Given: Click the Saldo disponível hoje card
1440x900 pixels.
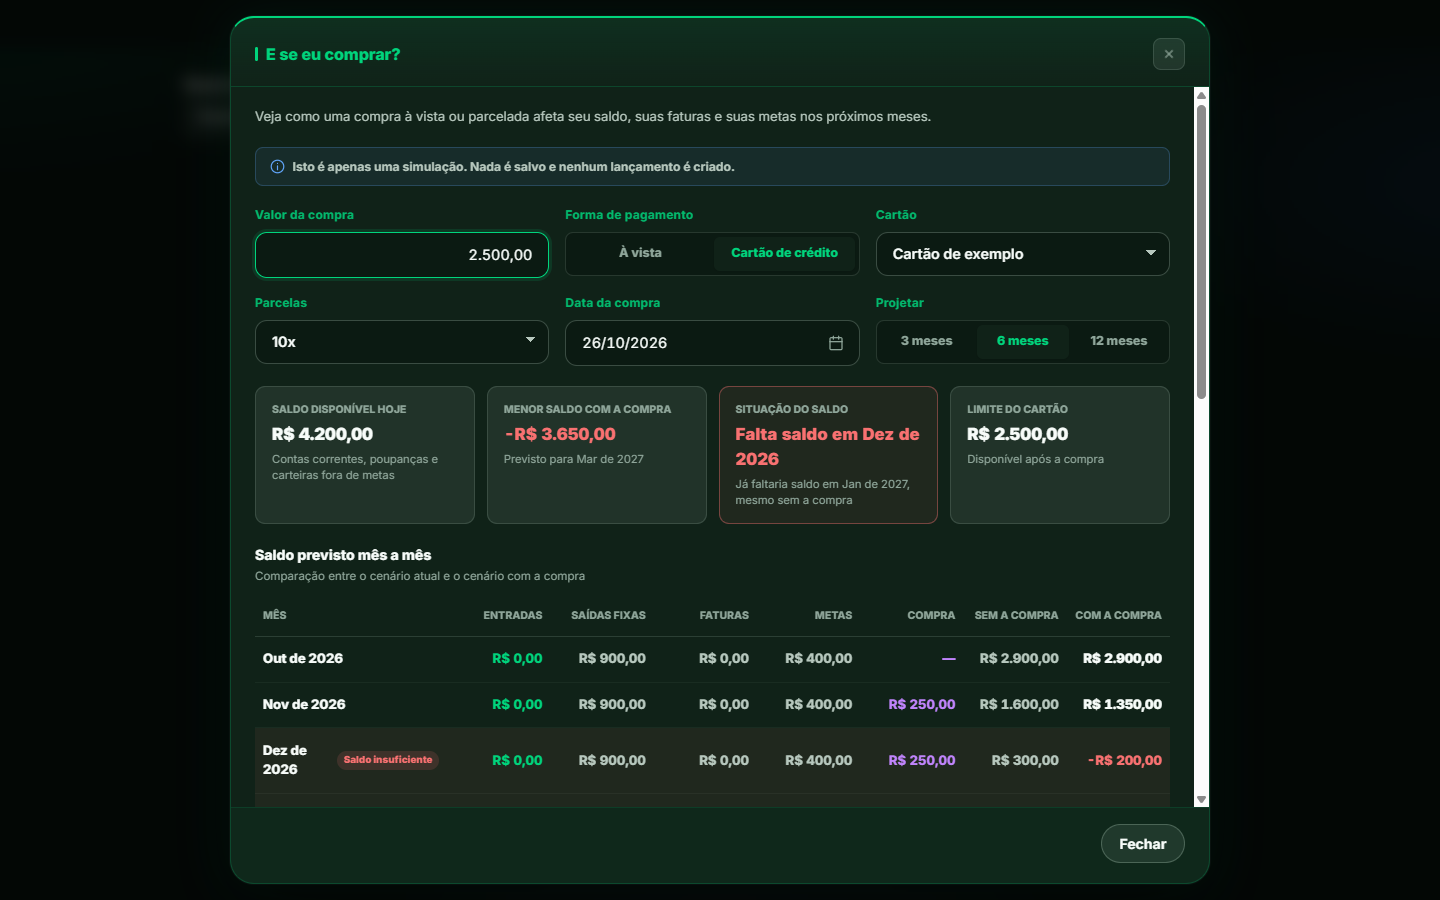Looking at the screenshot, I should click(365, 455).
